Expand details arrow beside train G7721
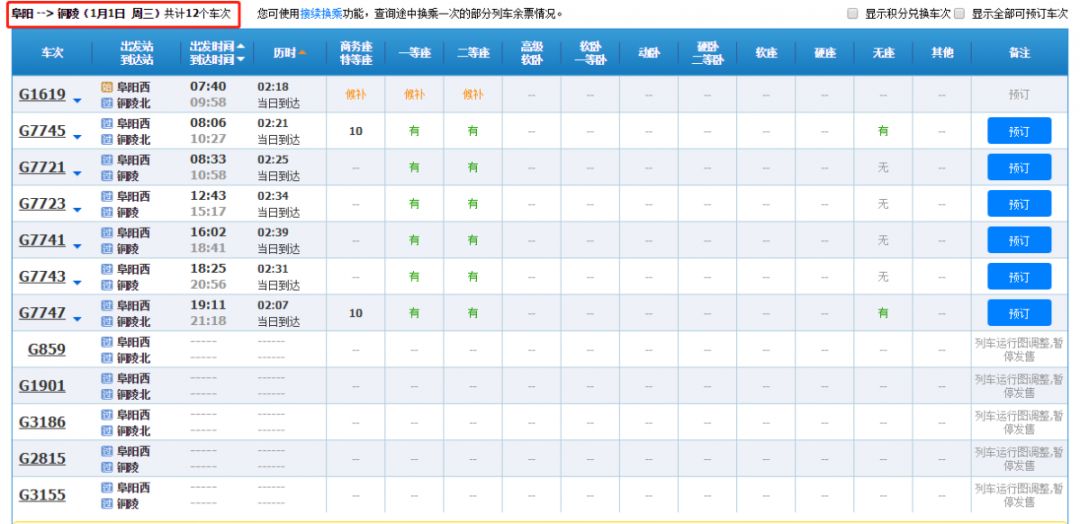 pyautogui.click(x=77, y=174)
